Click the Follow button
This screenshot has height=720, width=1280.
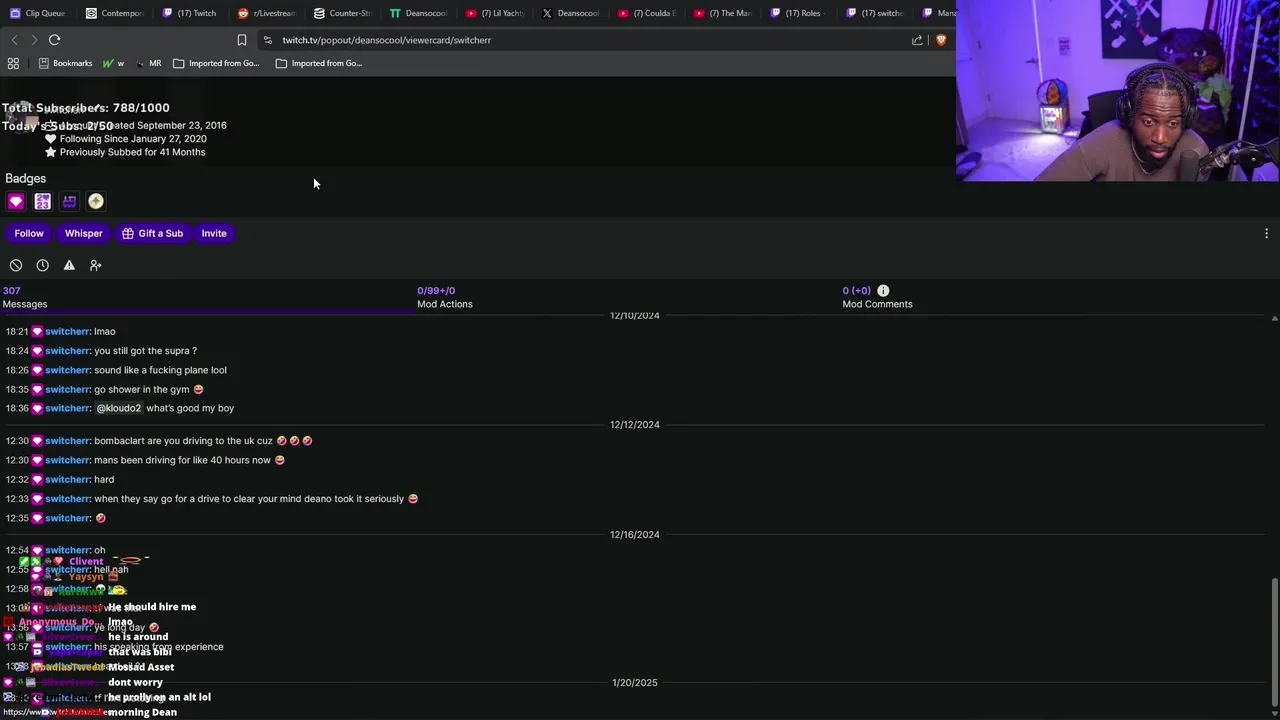coord(29,233)
